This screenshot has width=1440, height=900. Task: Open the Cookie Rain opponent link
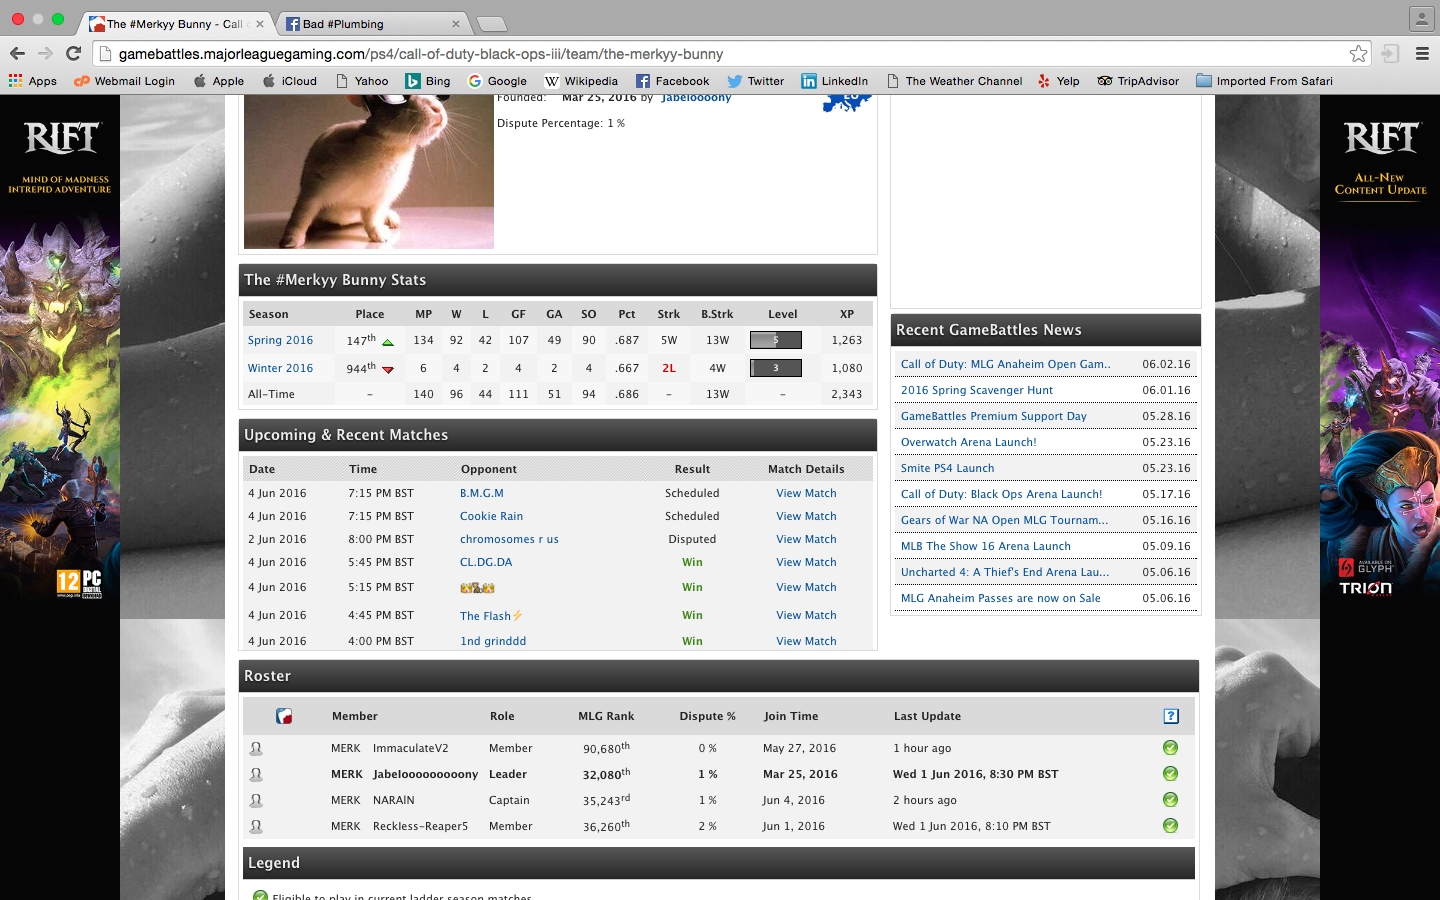492,517
